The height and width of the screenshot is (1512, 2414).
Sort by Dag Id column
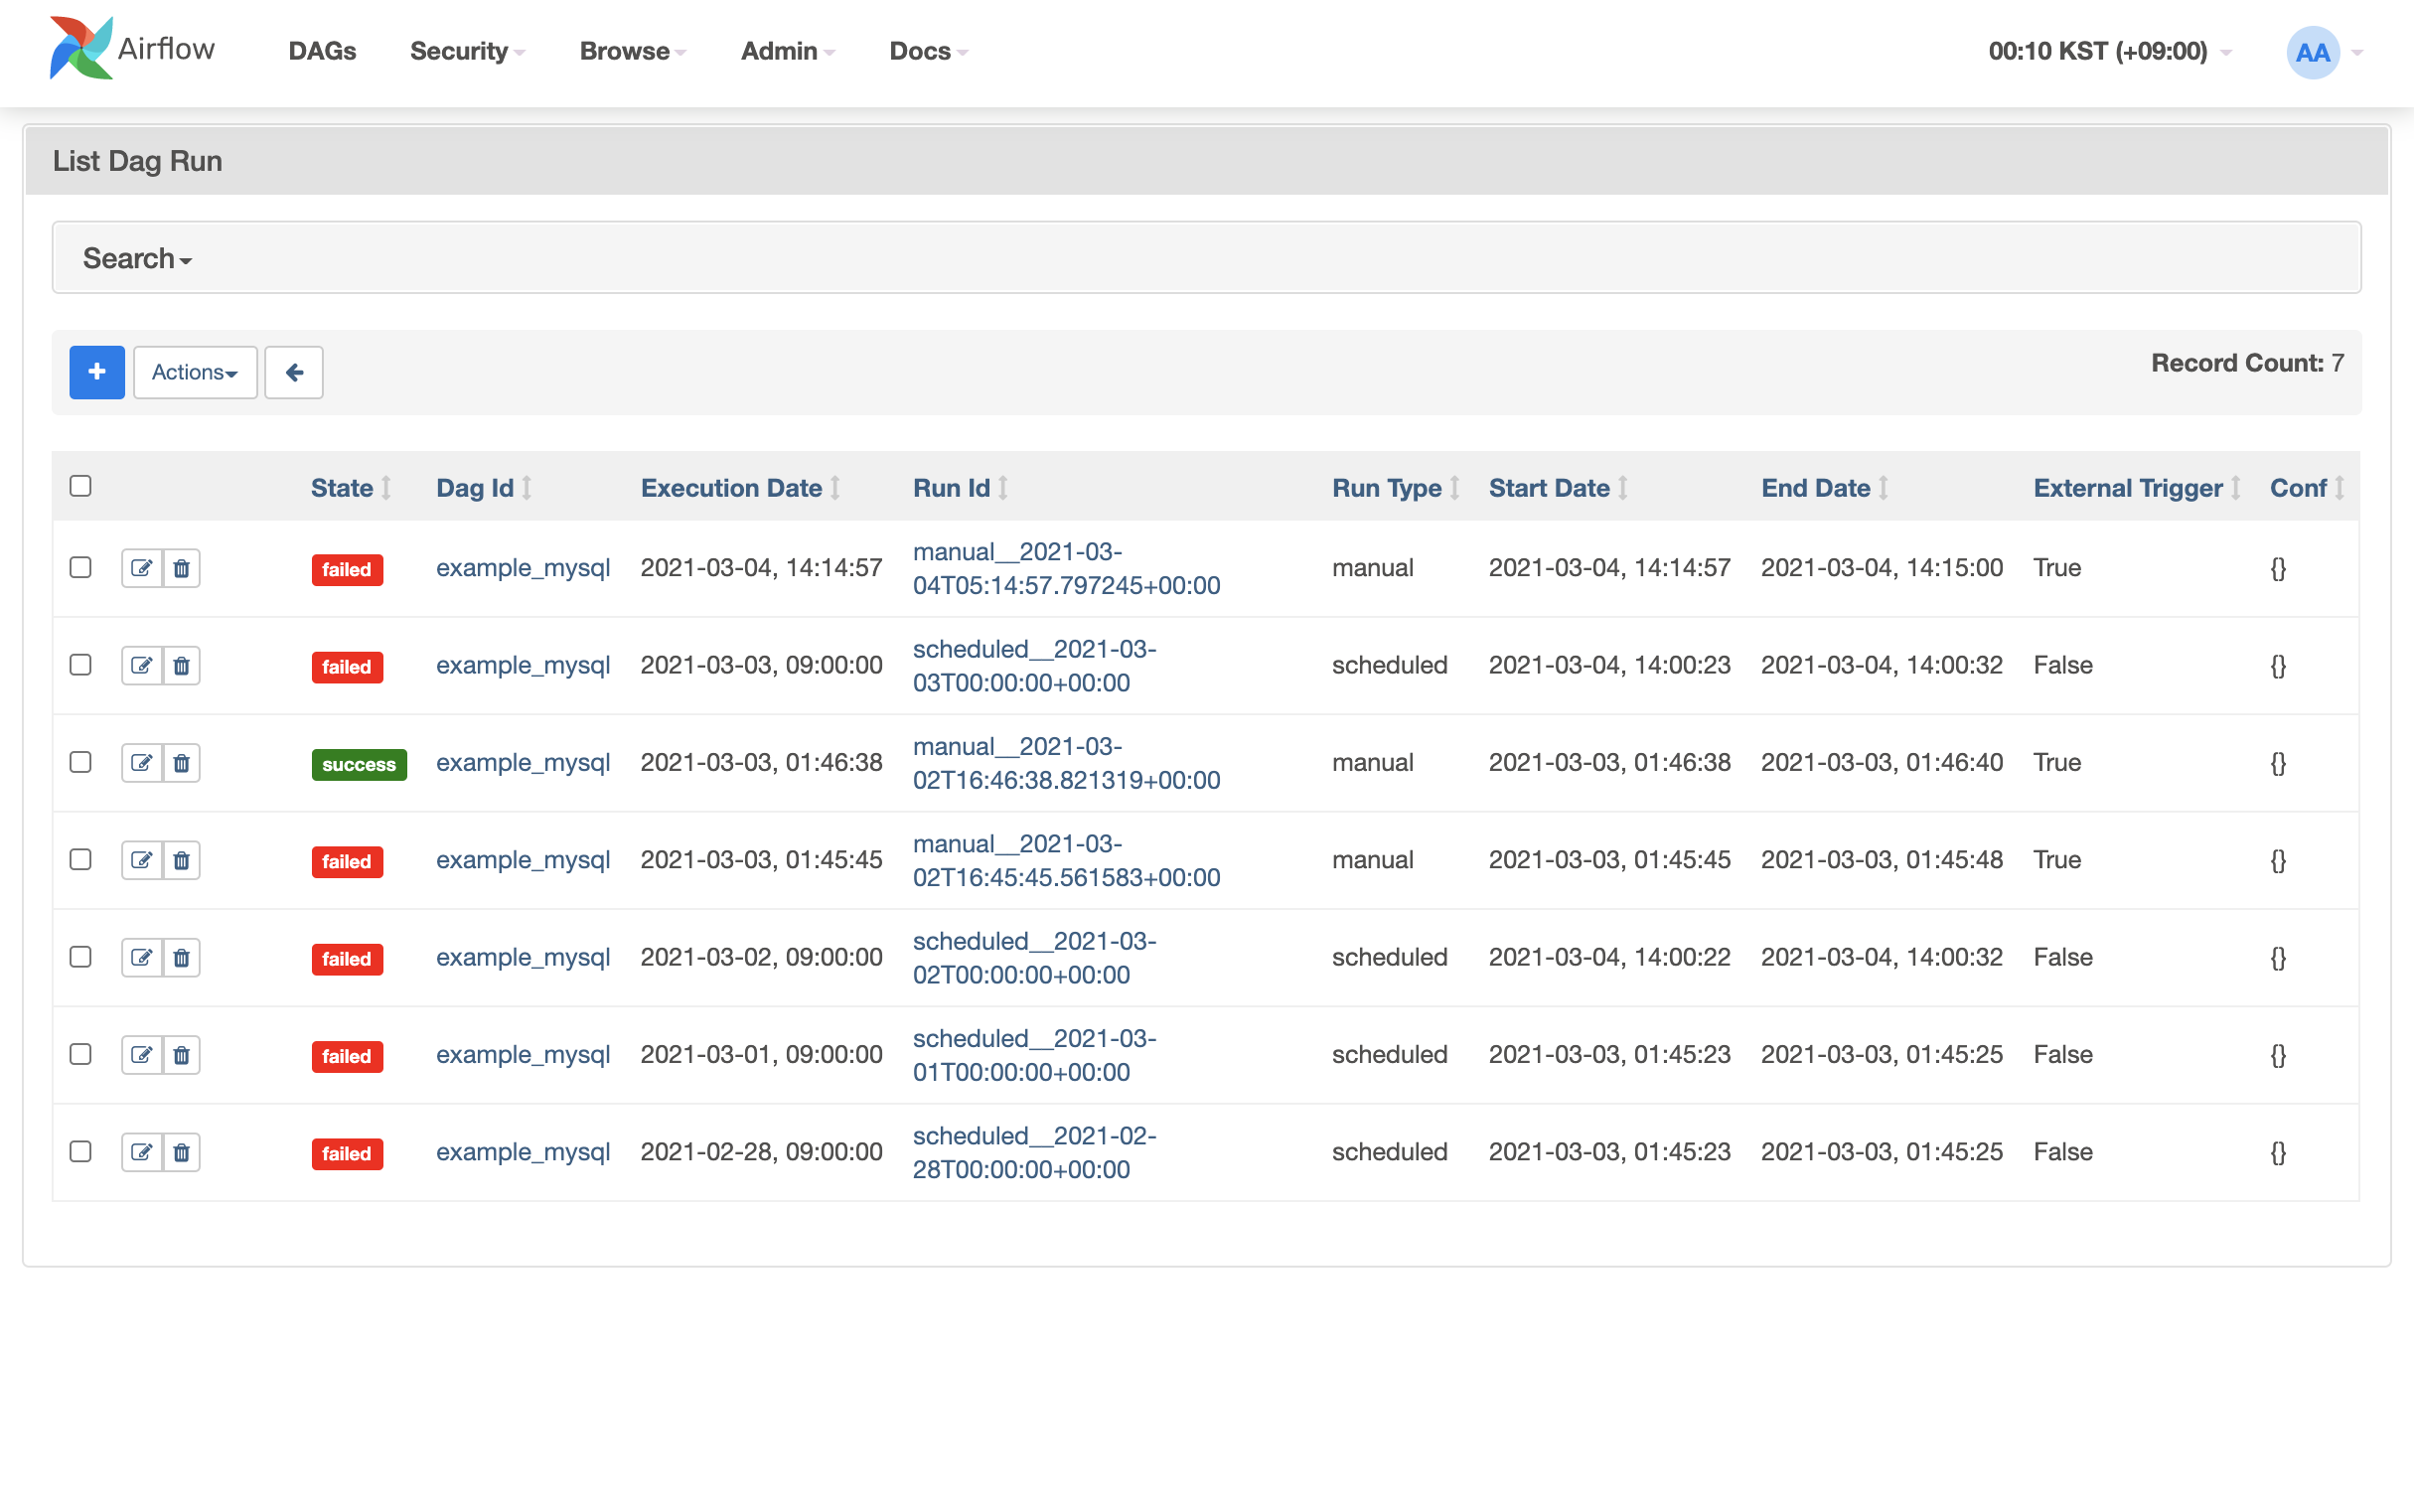[484, 488]
